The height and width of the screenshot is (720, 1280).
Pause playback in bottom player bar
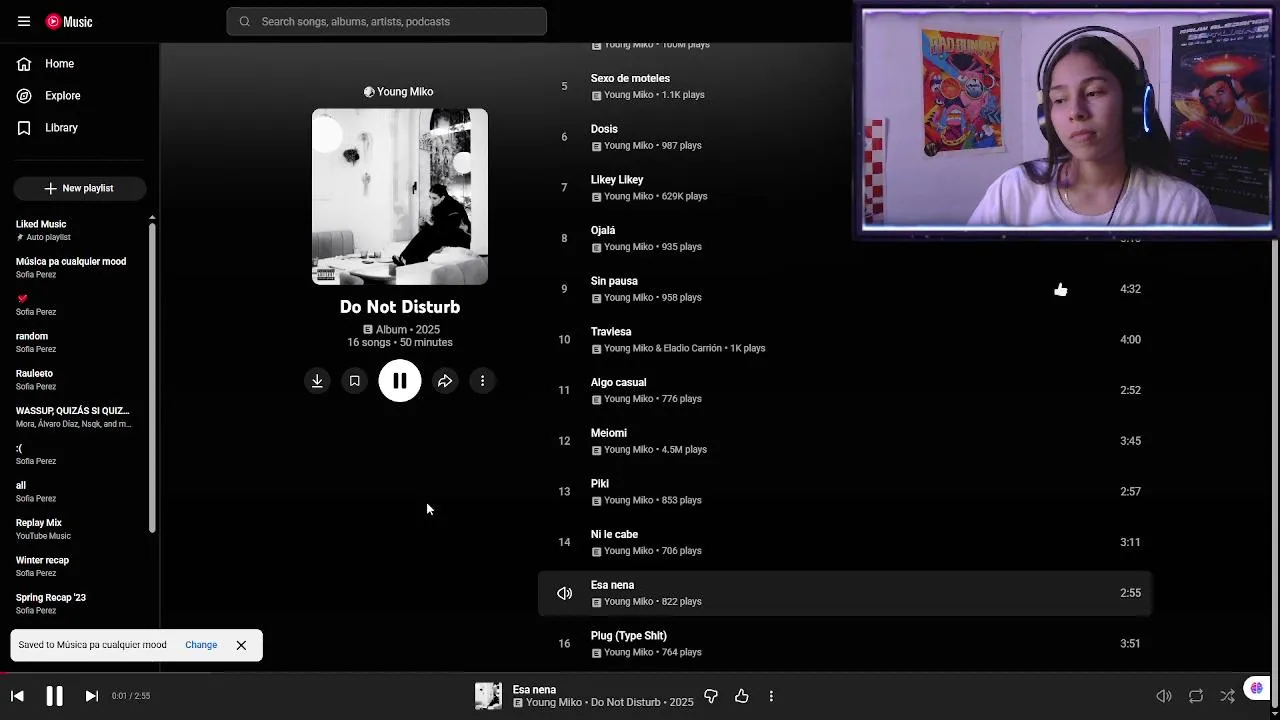click(x=54, y=696)
